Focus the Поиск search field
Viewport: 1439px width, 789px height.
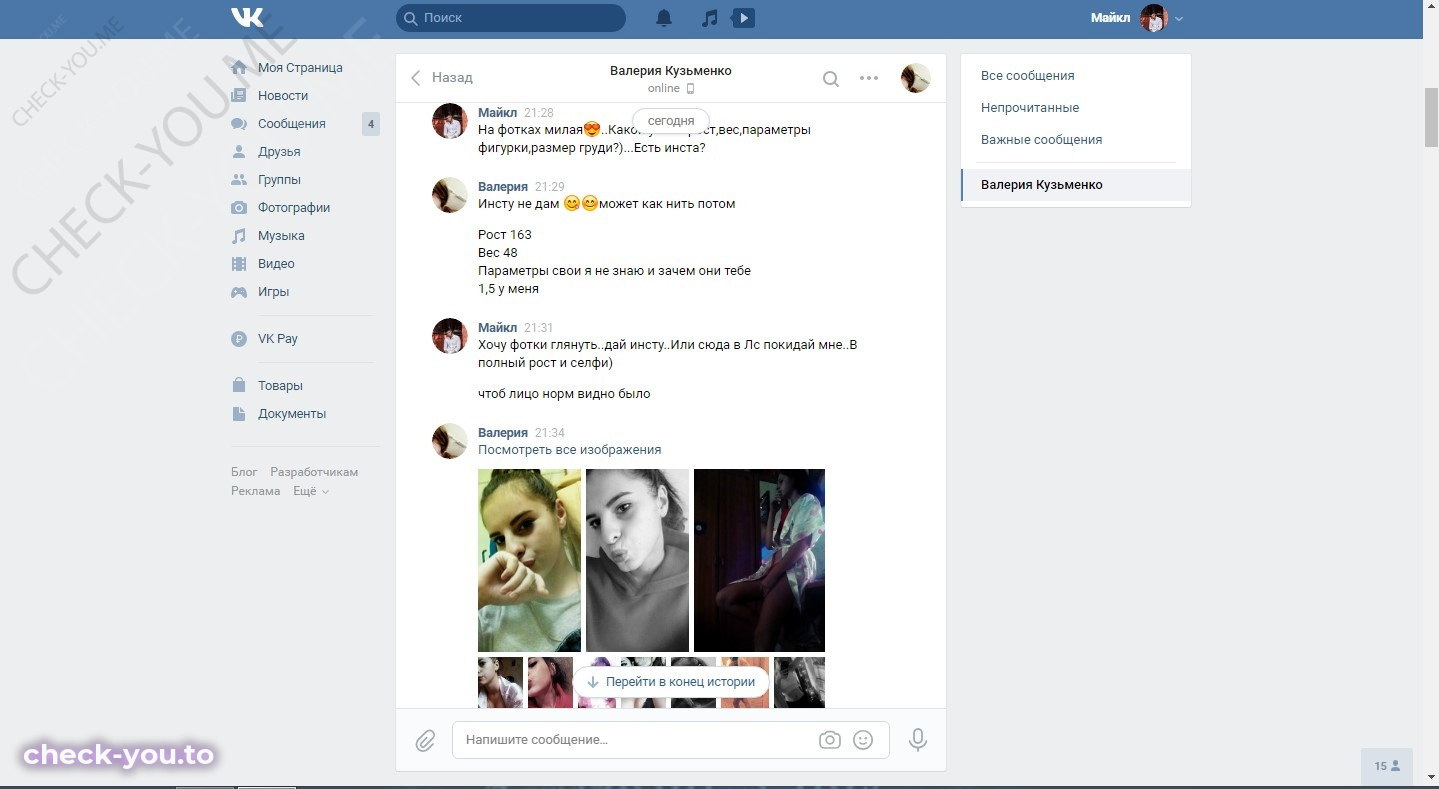[x=511, y=18]
